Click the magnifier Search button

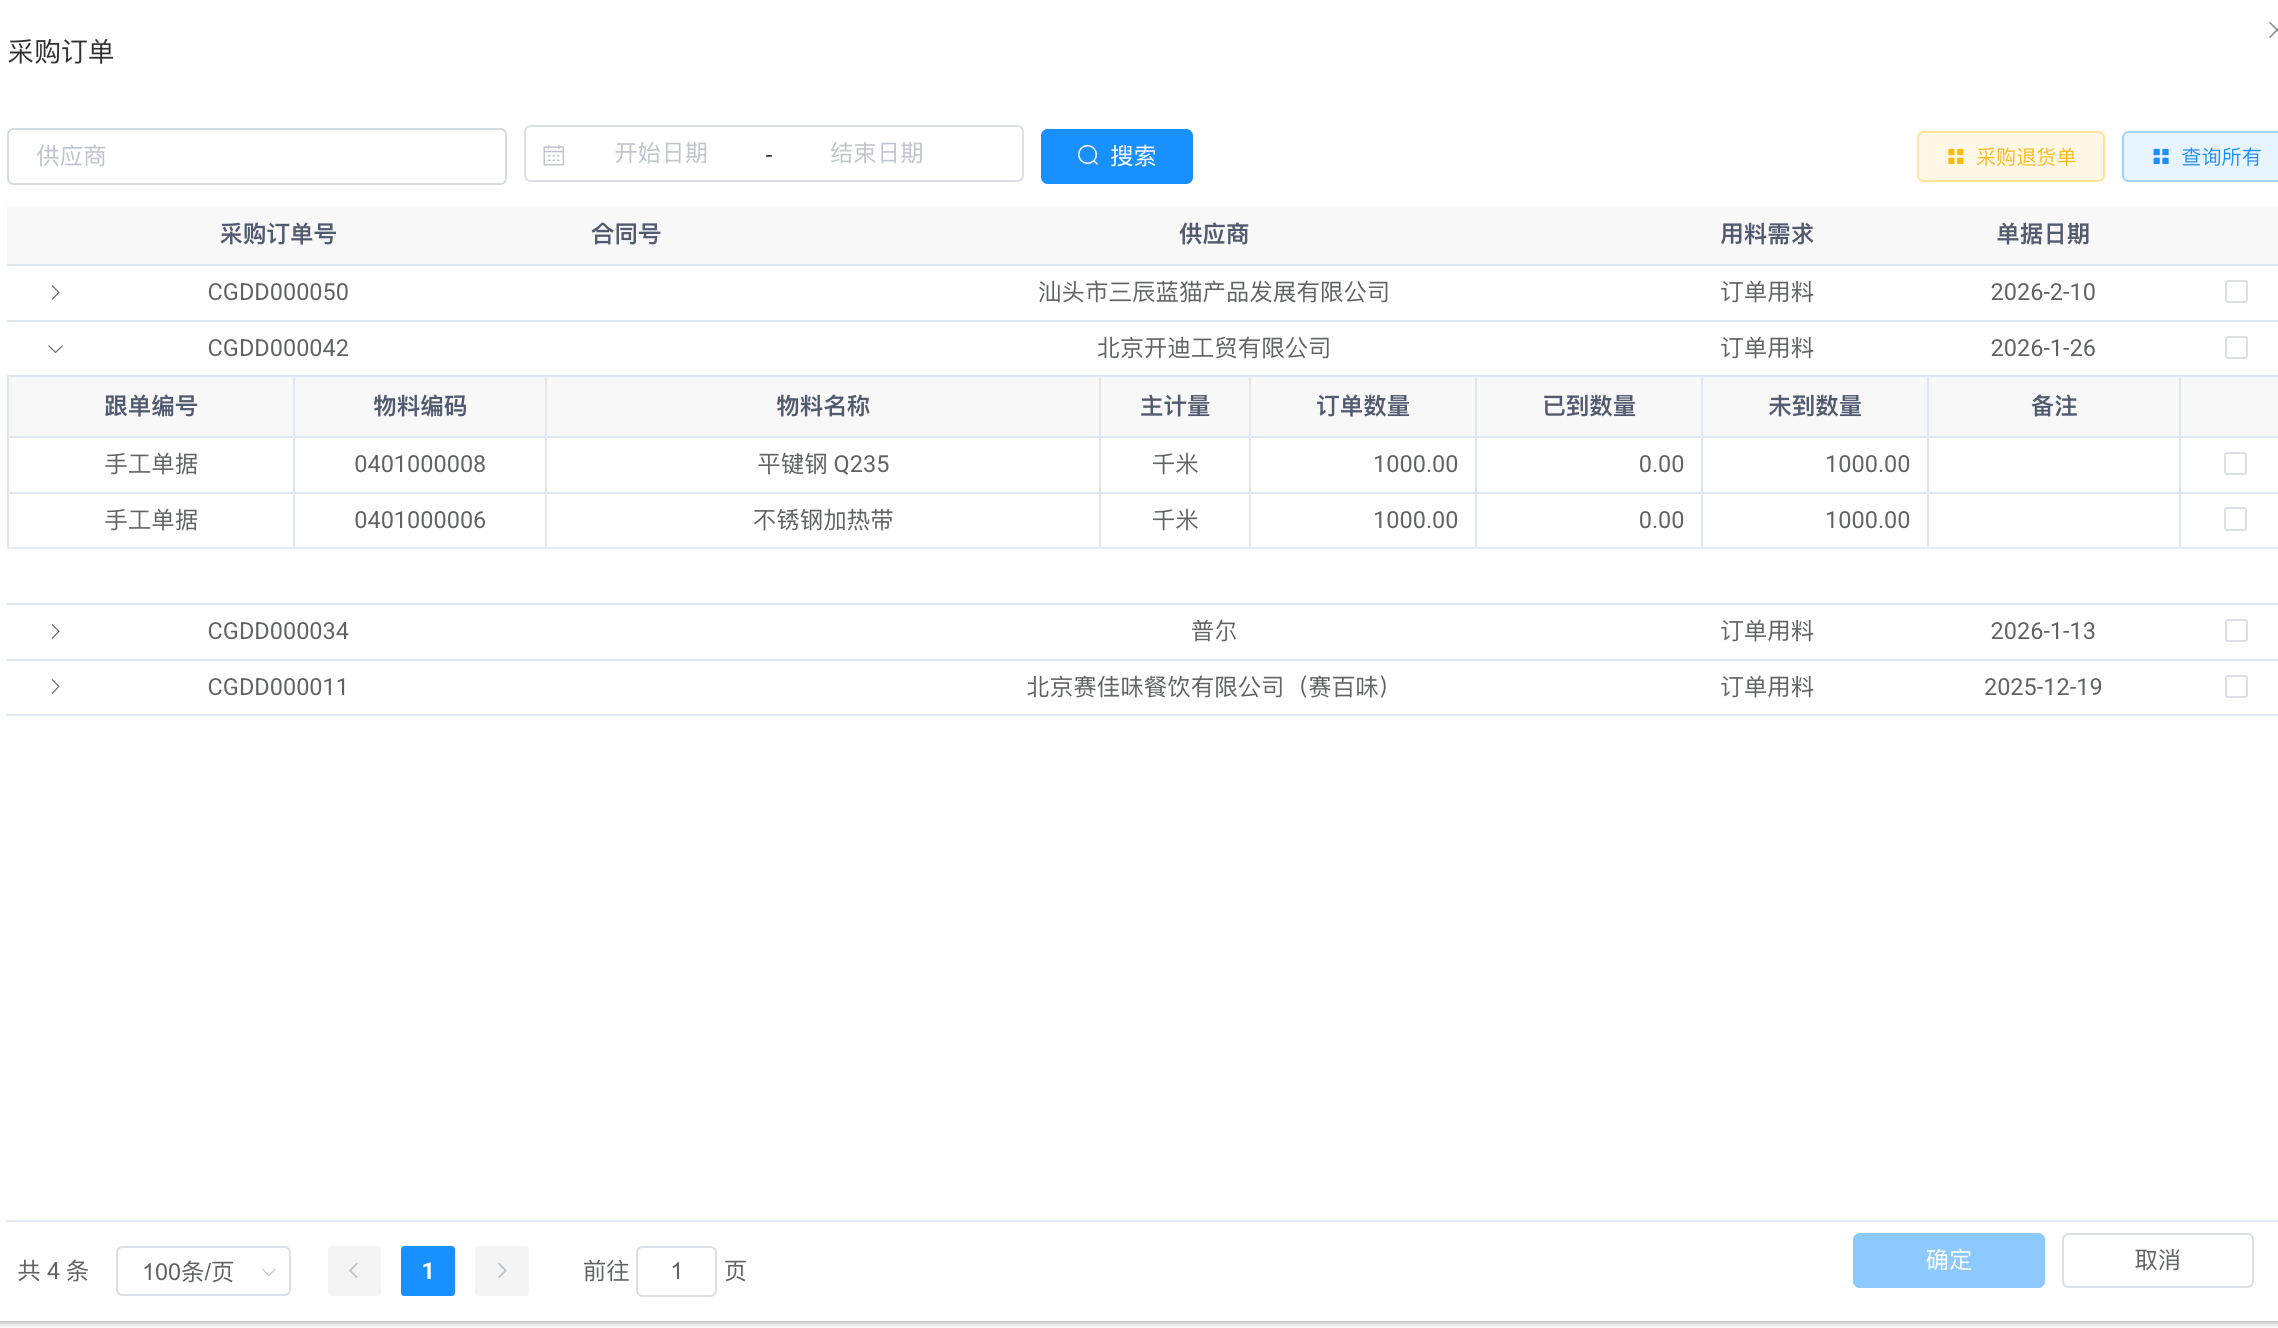pyautogui.click(x=1116, y=156)
